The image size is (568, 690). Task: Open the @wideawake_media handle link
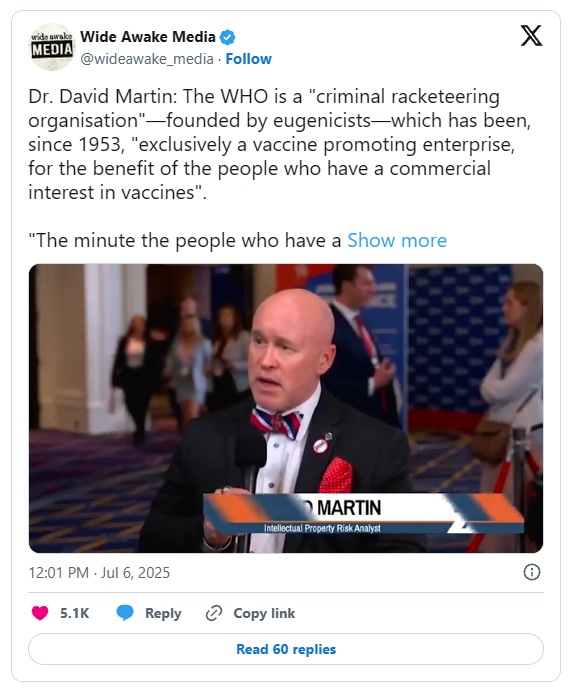pos(147,59)
